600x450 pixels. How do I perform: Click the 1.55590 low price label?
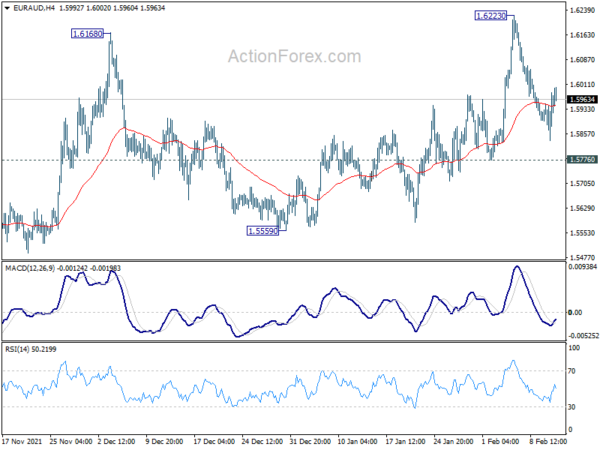pyautogui.click(x=263, y=231)
